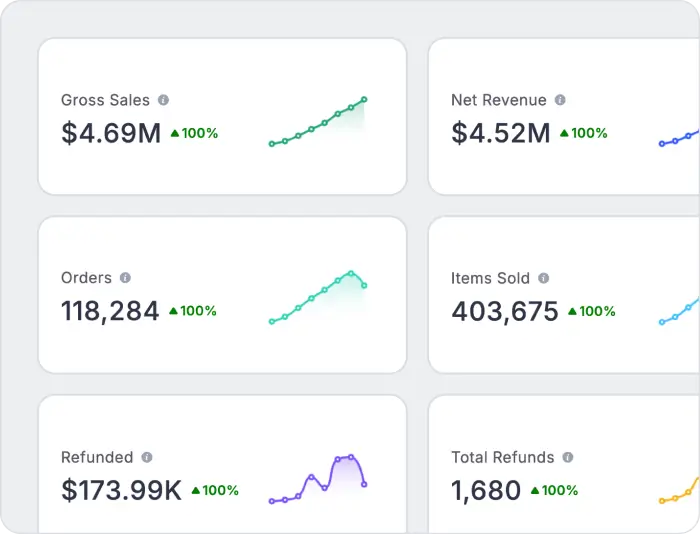Click the green up arrow beside 118,284

(173, 311)
